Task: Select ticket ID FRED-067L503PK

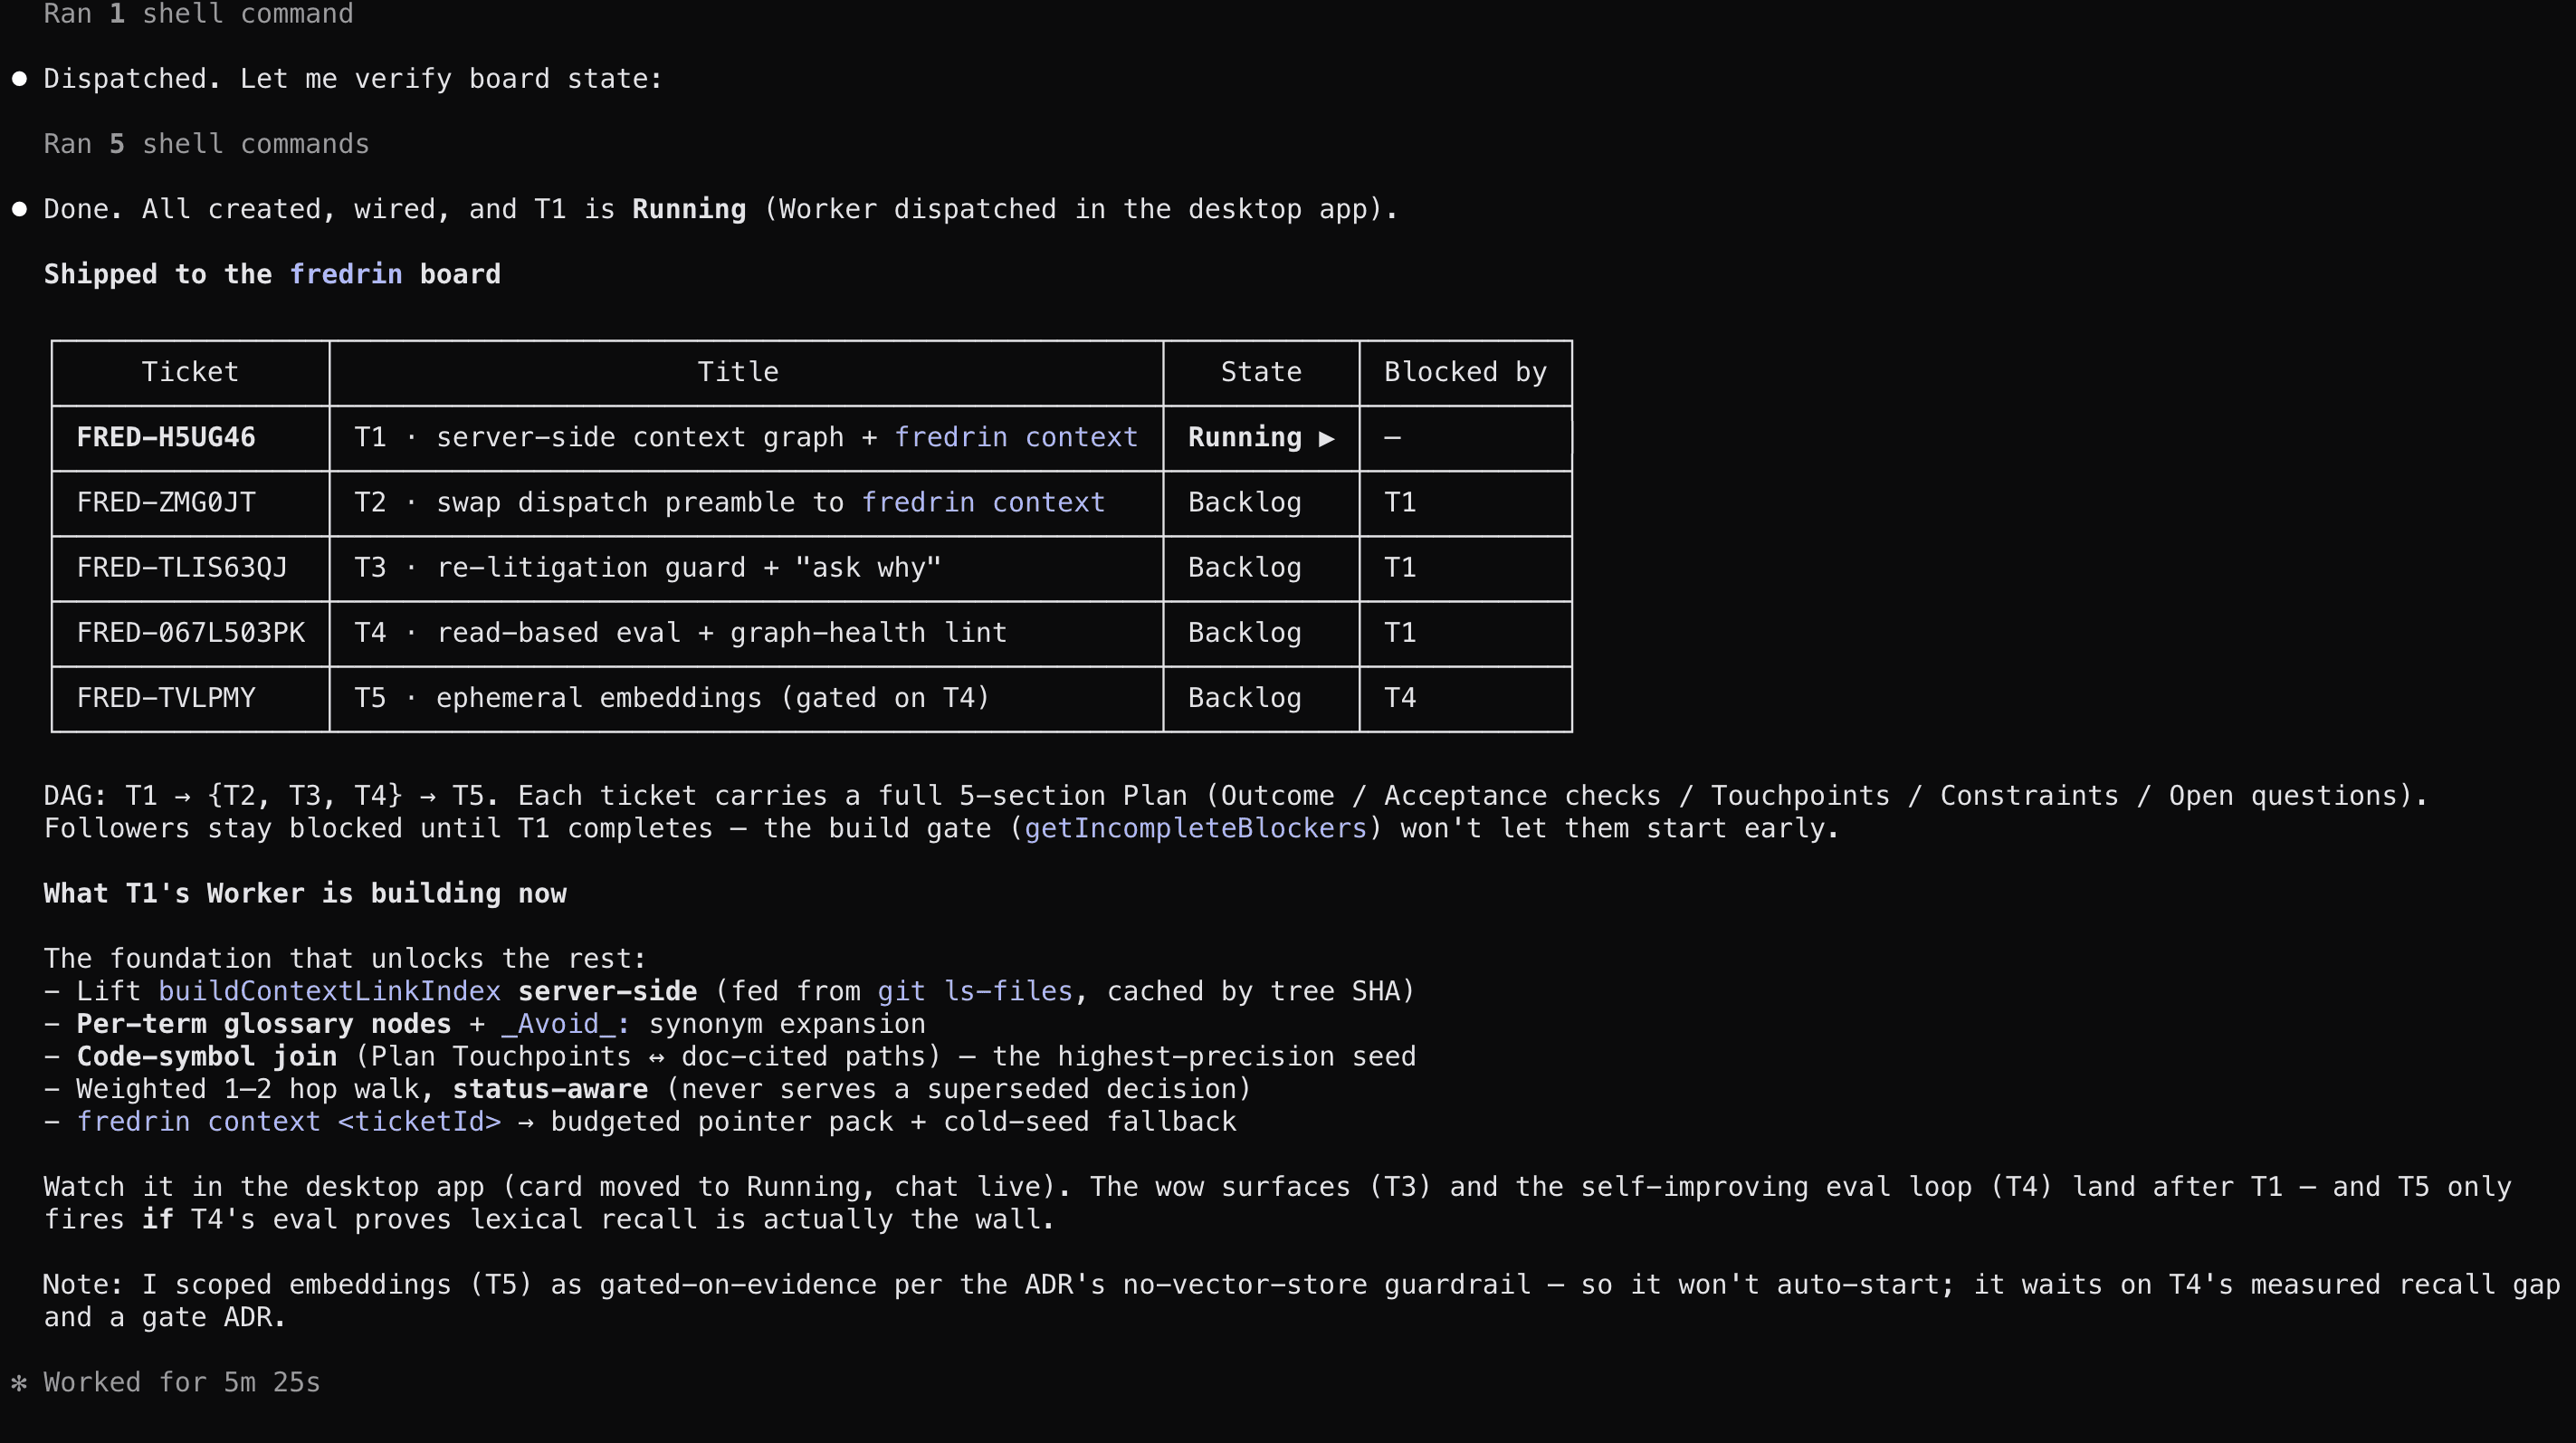Action: pos(191,632)
